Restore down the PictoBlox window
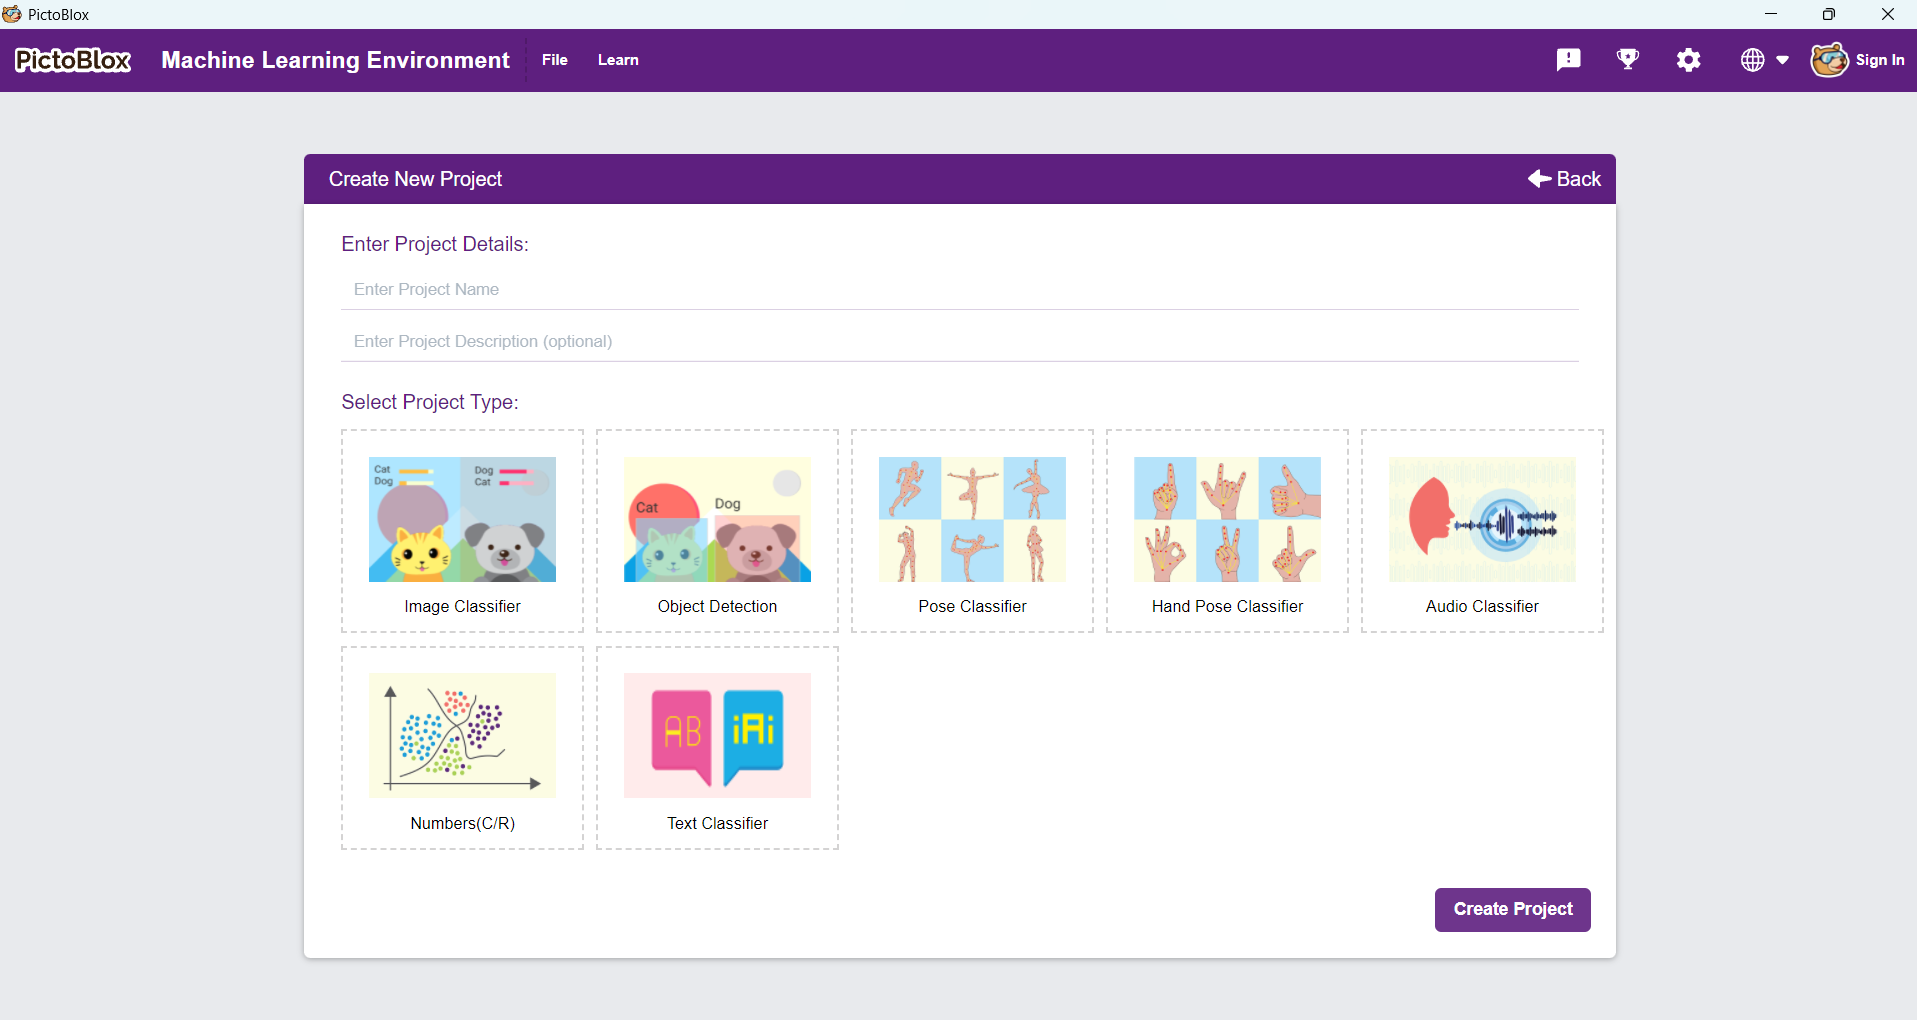The image size is (1917, 1020). click(1829, 14)
